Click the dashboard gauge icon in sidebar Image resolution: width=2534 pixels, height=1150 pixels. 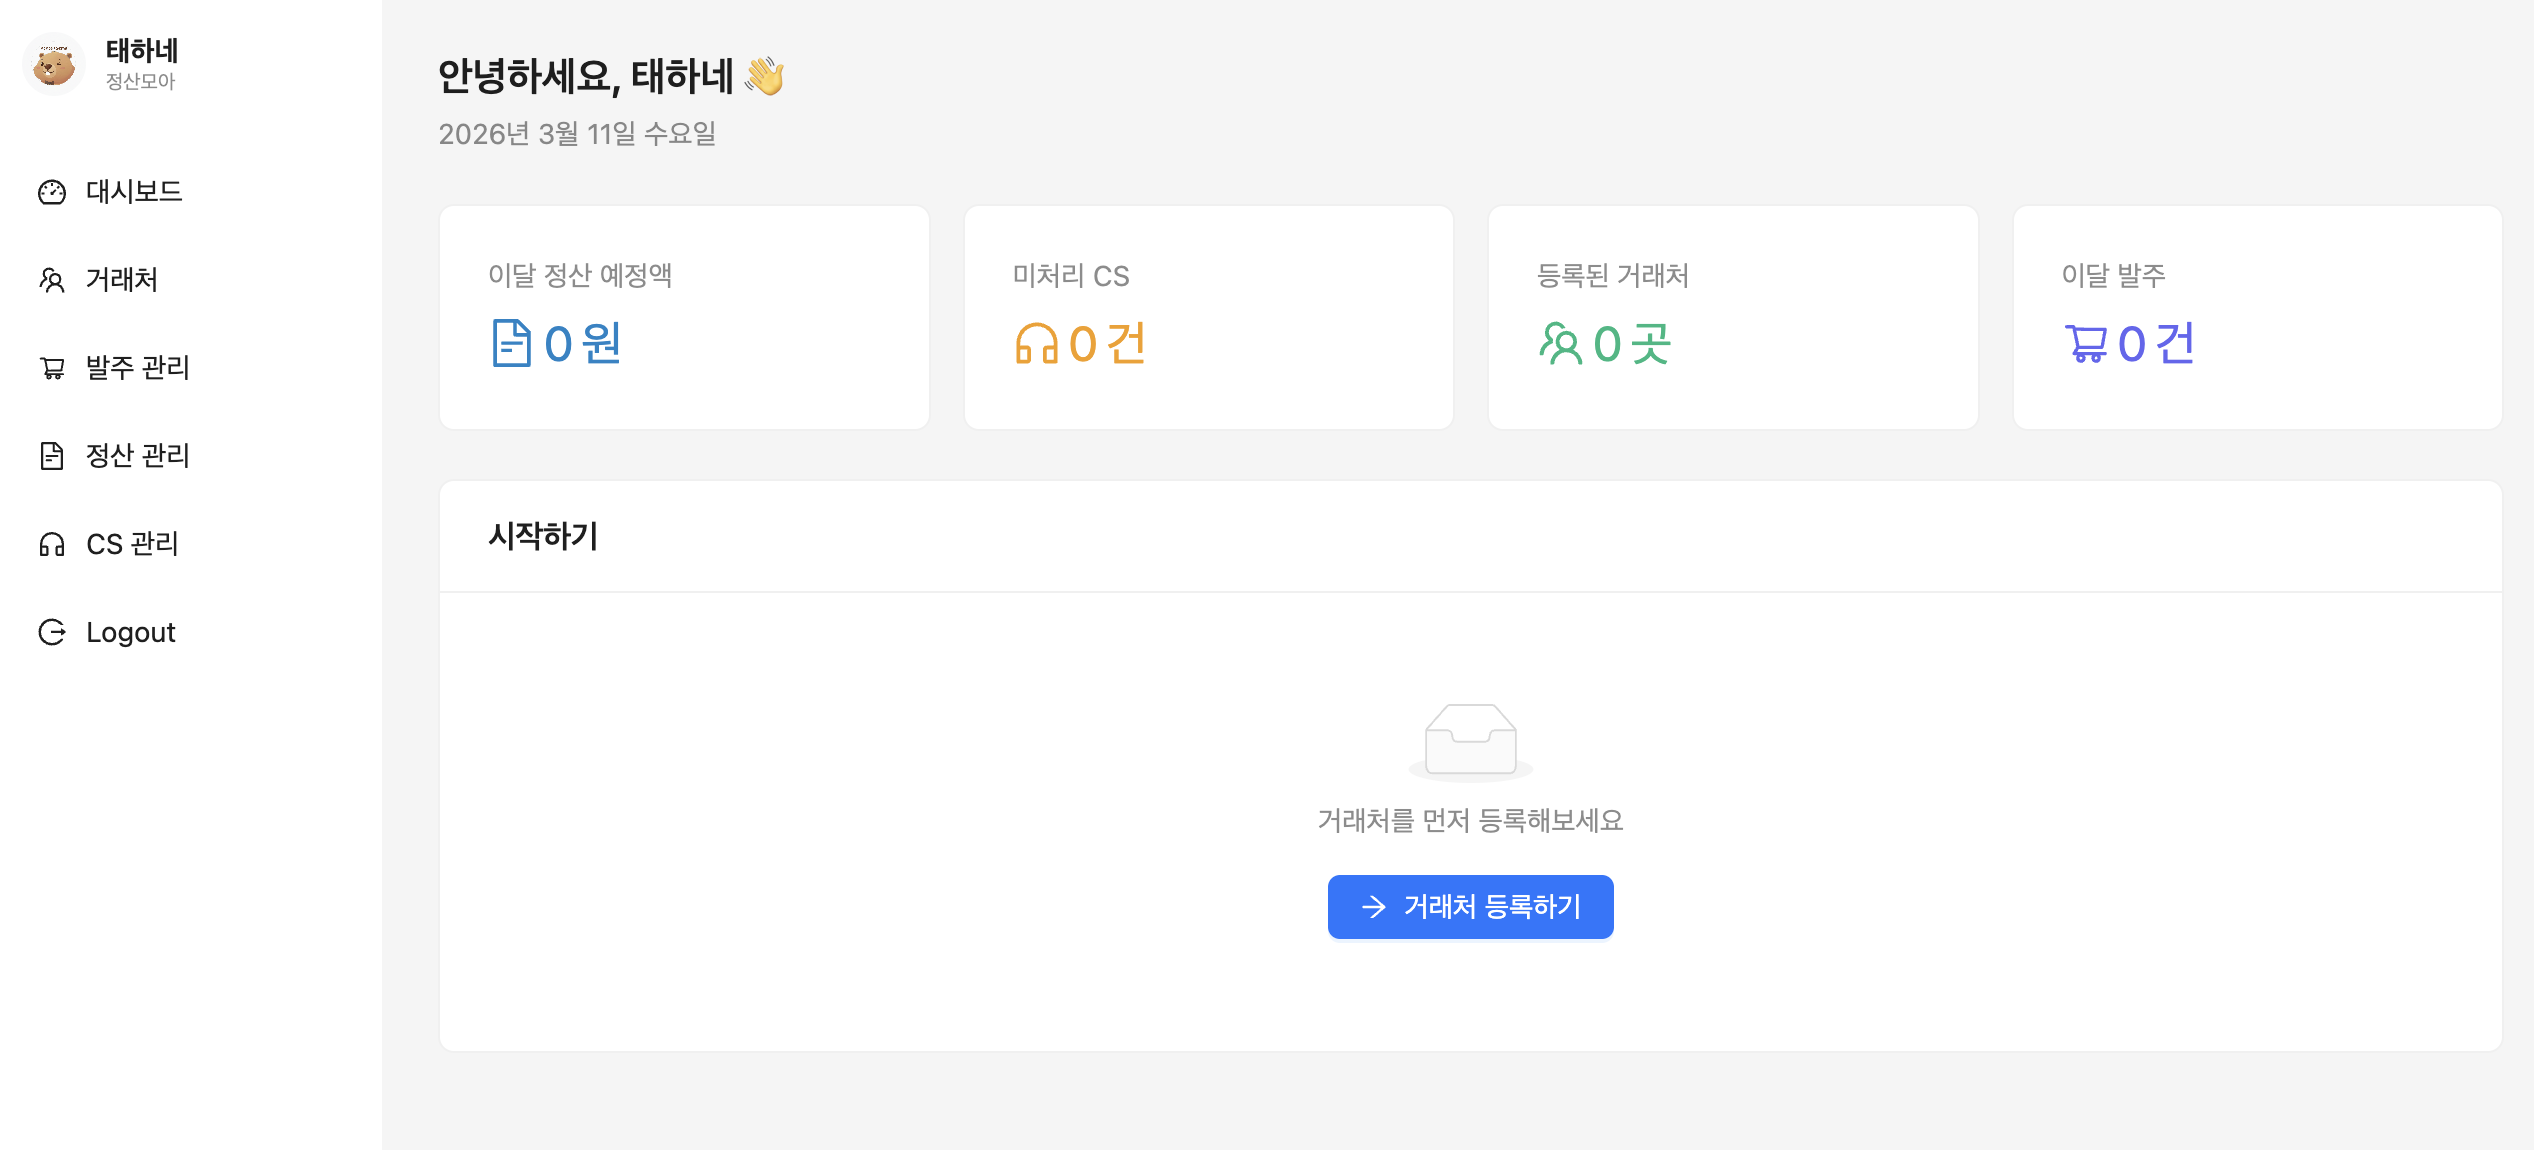click(x=52, y=192)
